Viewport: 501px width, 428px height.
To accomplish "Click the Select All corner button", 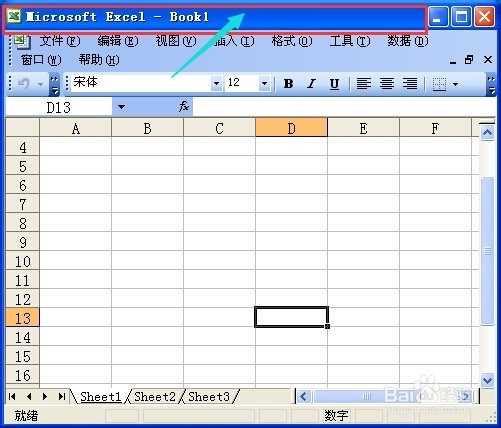I will pos(23,127).
